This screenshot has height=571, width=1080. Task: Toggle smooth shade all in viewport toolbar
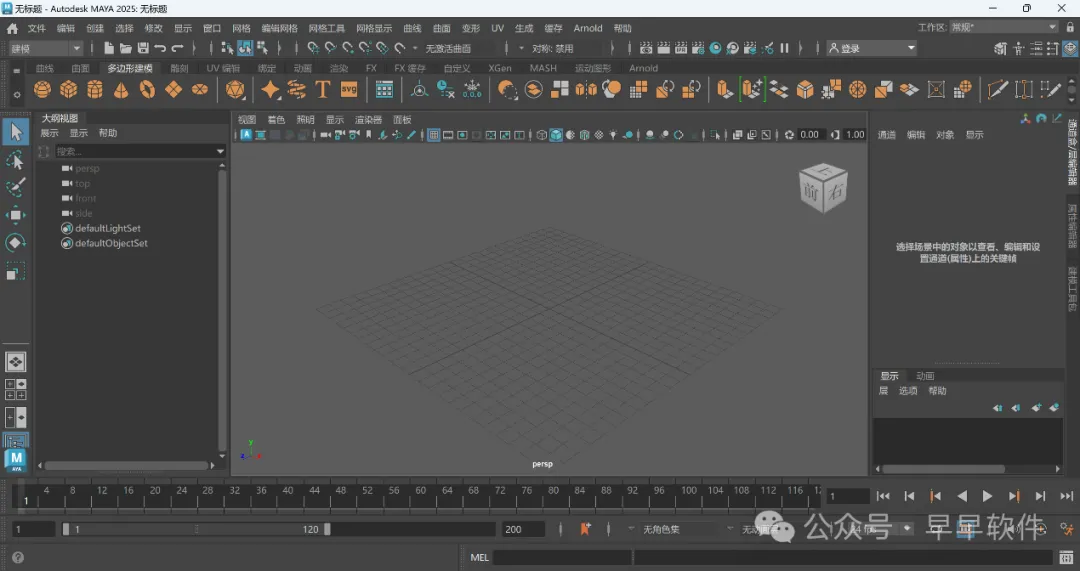pos(556,135)
